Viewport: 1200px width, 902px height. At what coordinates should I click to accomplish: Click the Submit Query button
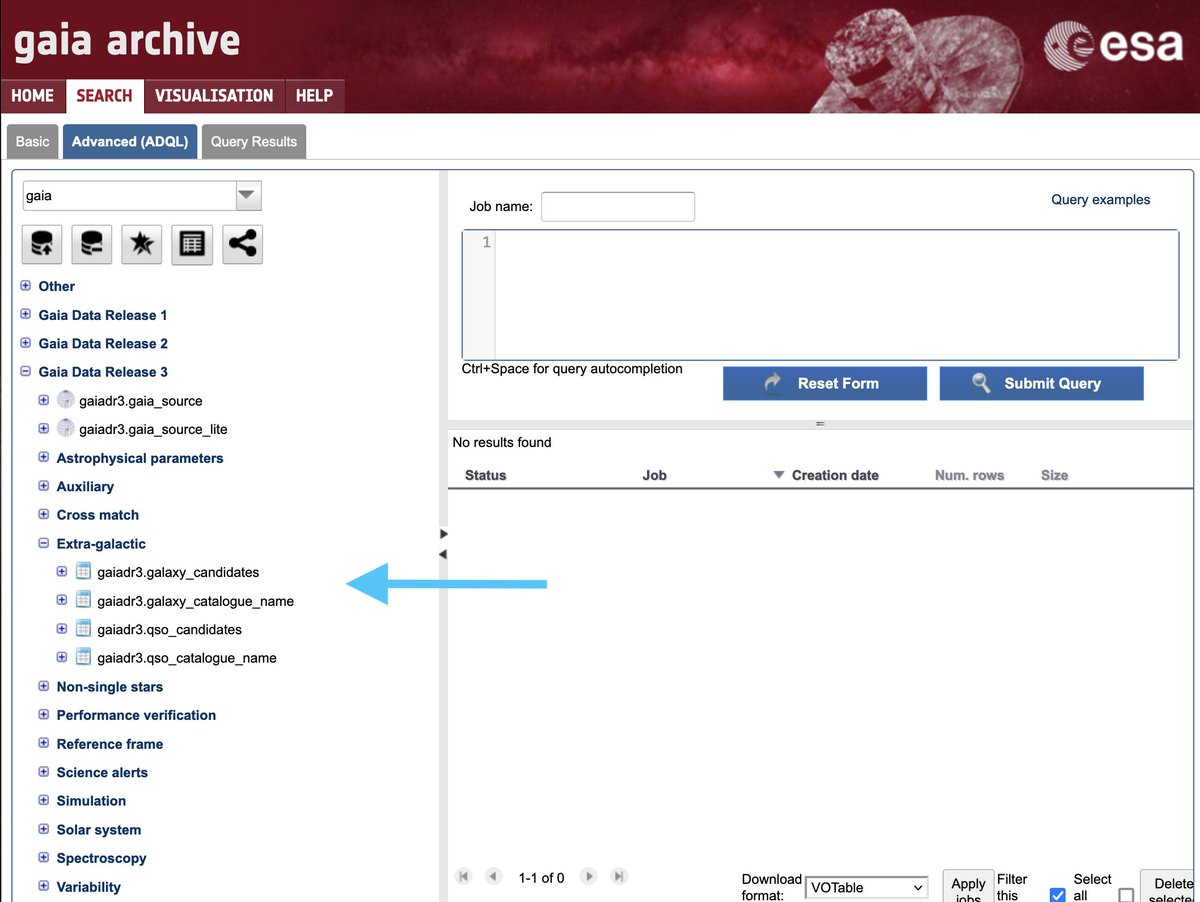[1041, 383]
